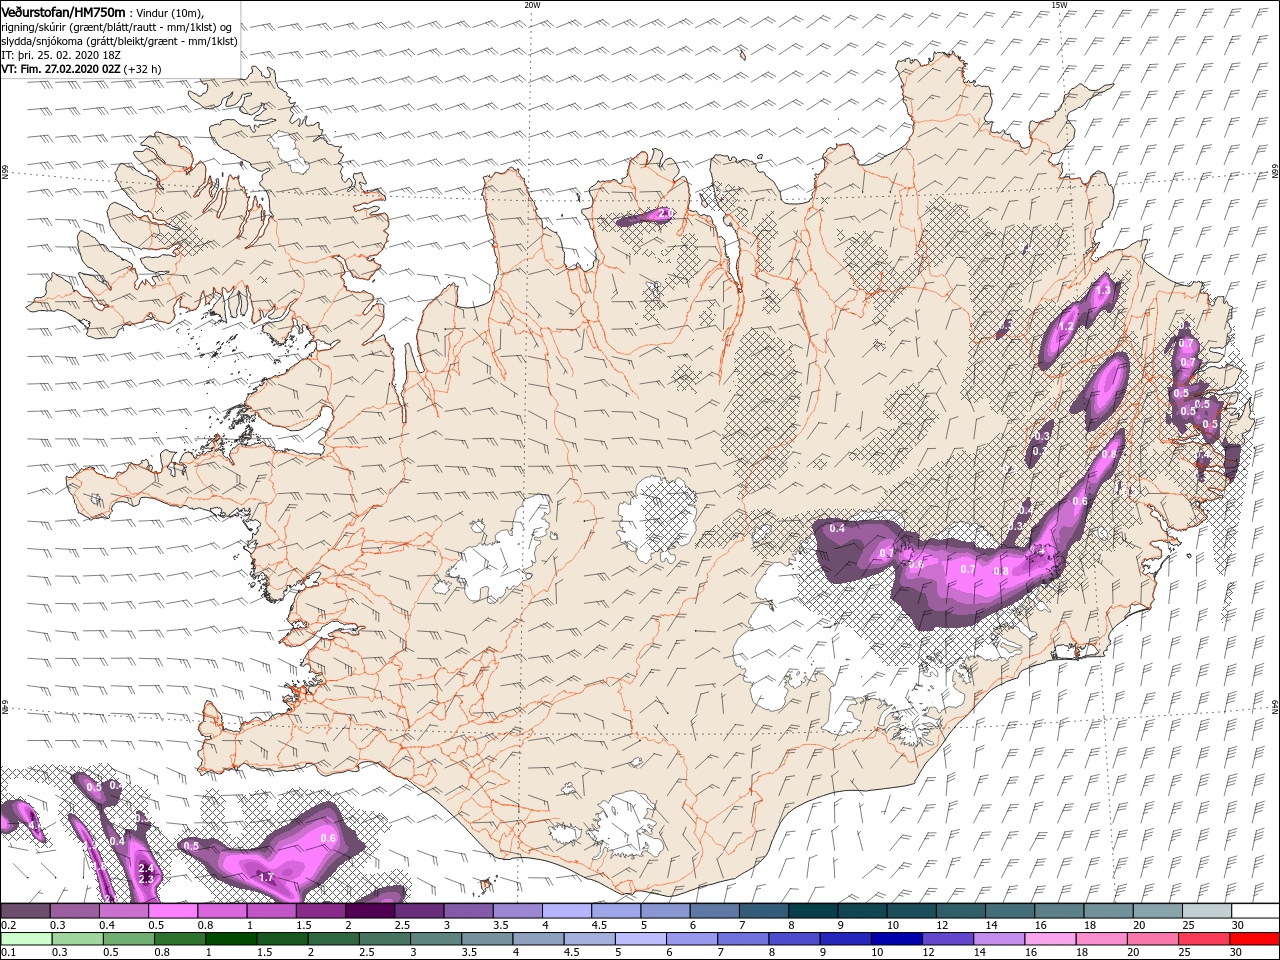Image resolution: width=1280 pixels, height=960 pixels.
Task: Click the '(+32 h)' forecast offset text
Action: (143, 69)
